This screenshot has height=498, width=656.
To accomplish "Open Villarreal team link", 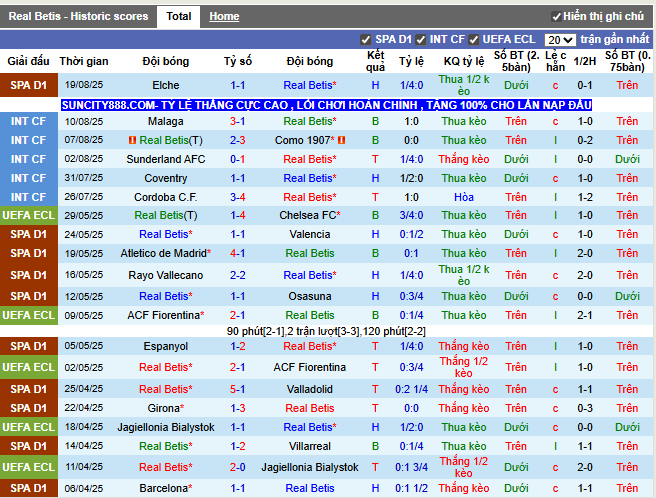I will tap(310, 447).
